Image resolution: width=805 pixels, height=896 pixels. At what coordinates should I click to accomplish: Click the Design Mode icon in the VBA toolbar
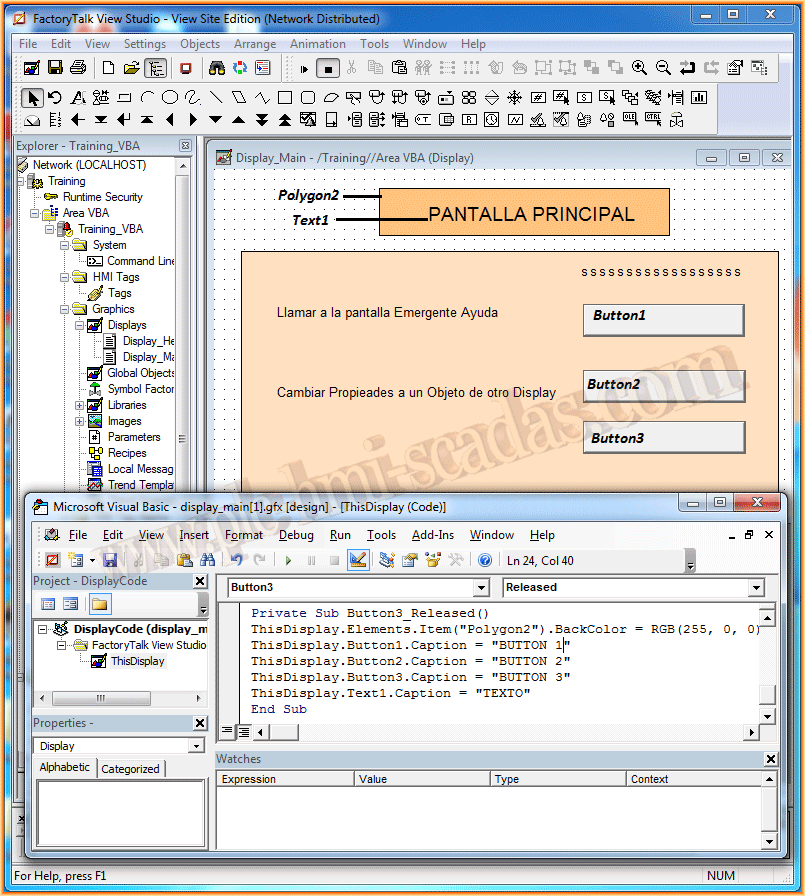(x=357, y=560)
